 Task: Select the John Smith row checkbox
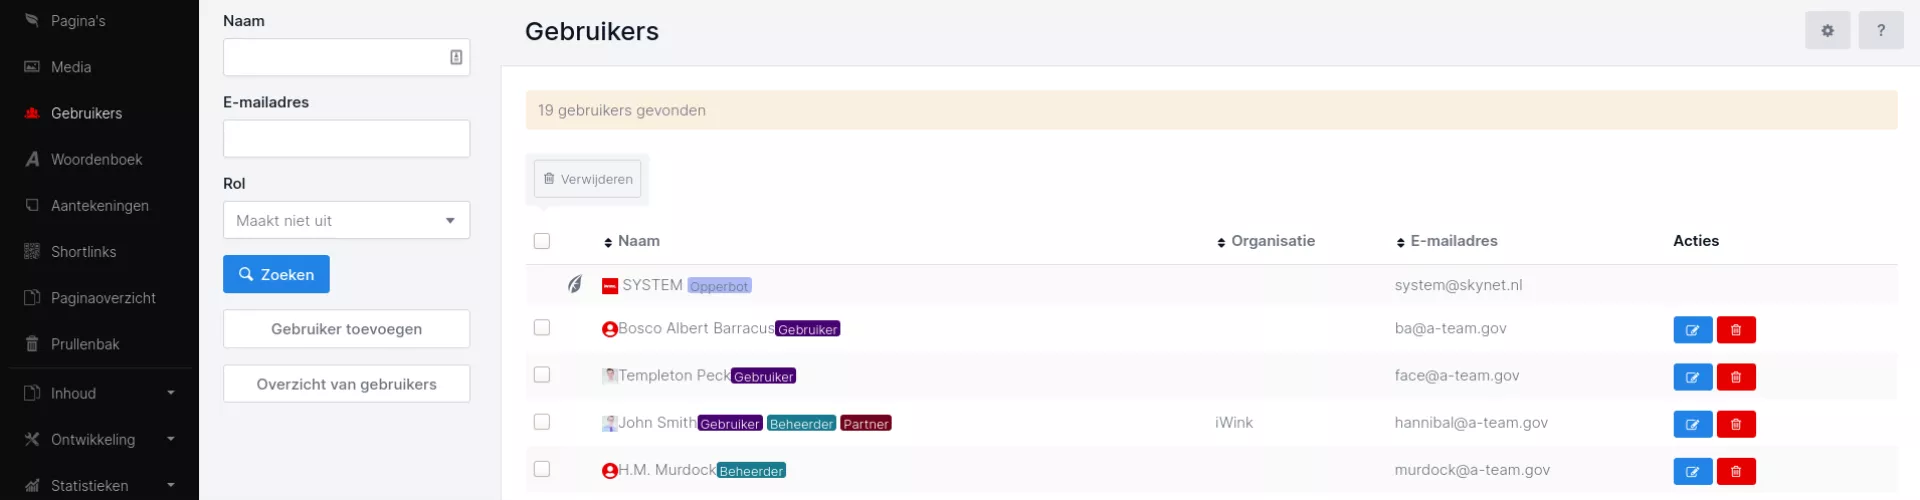coord(542,422)
